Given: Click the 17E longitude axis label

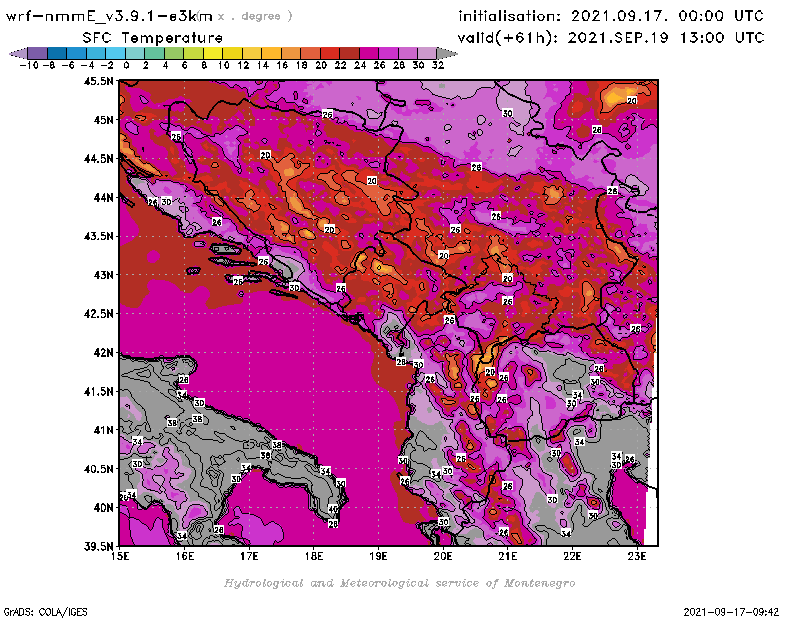Looking at the screenshot, I should click(x=249, y=557).
